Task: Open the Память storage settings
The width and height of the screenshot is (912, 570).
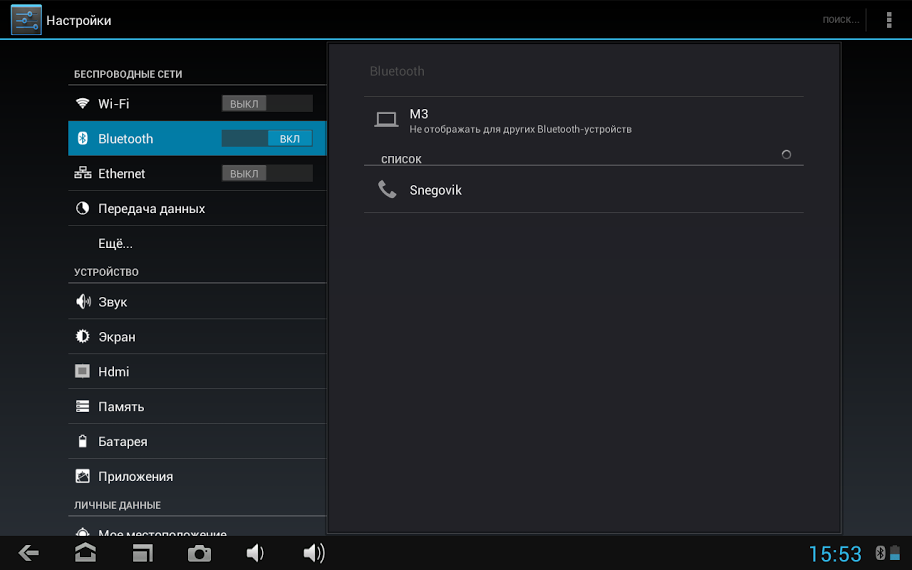Action: pyautogui.click(x=197, y=406)
